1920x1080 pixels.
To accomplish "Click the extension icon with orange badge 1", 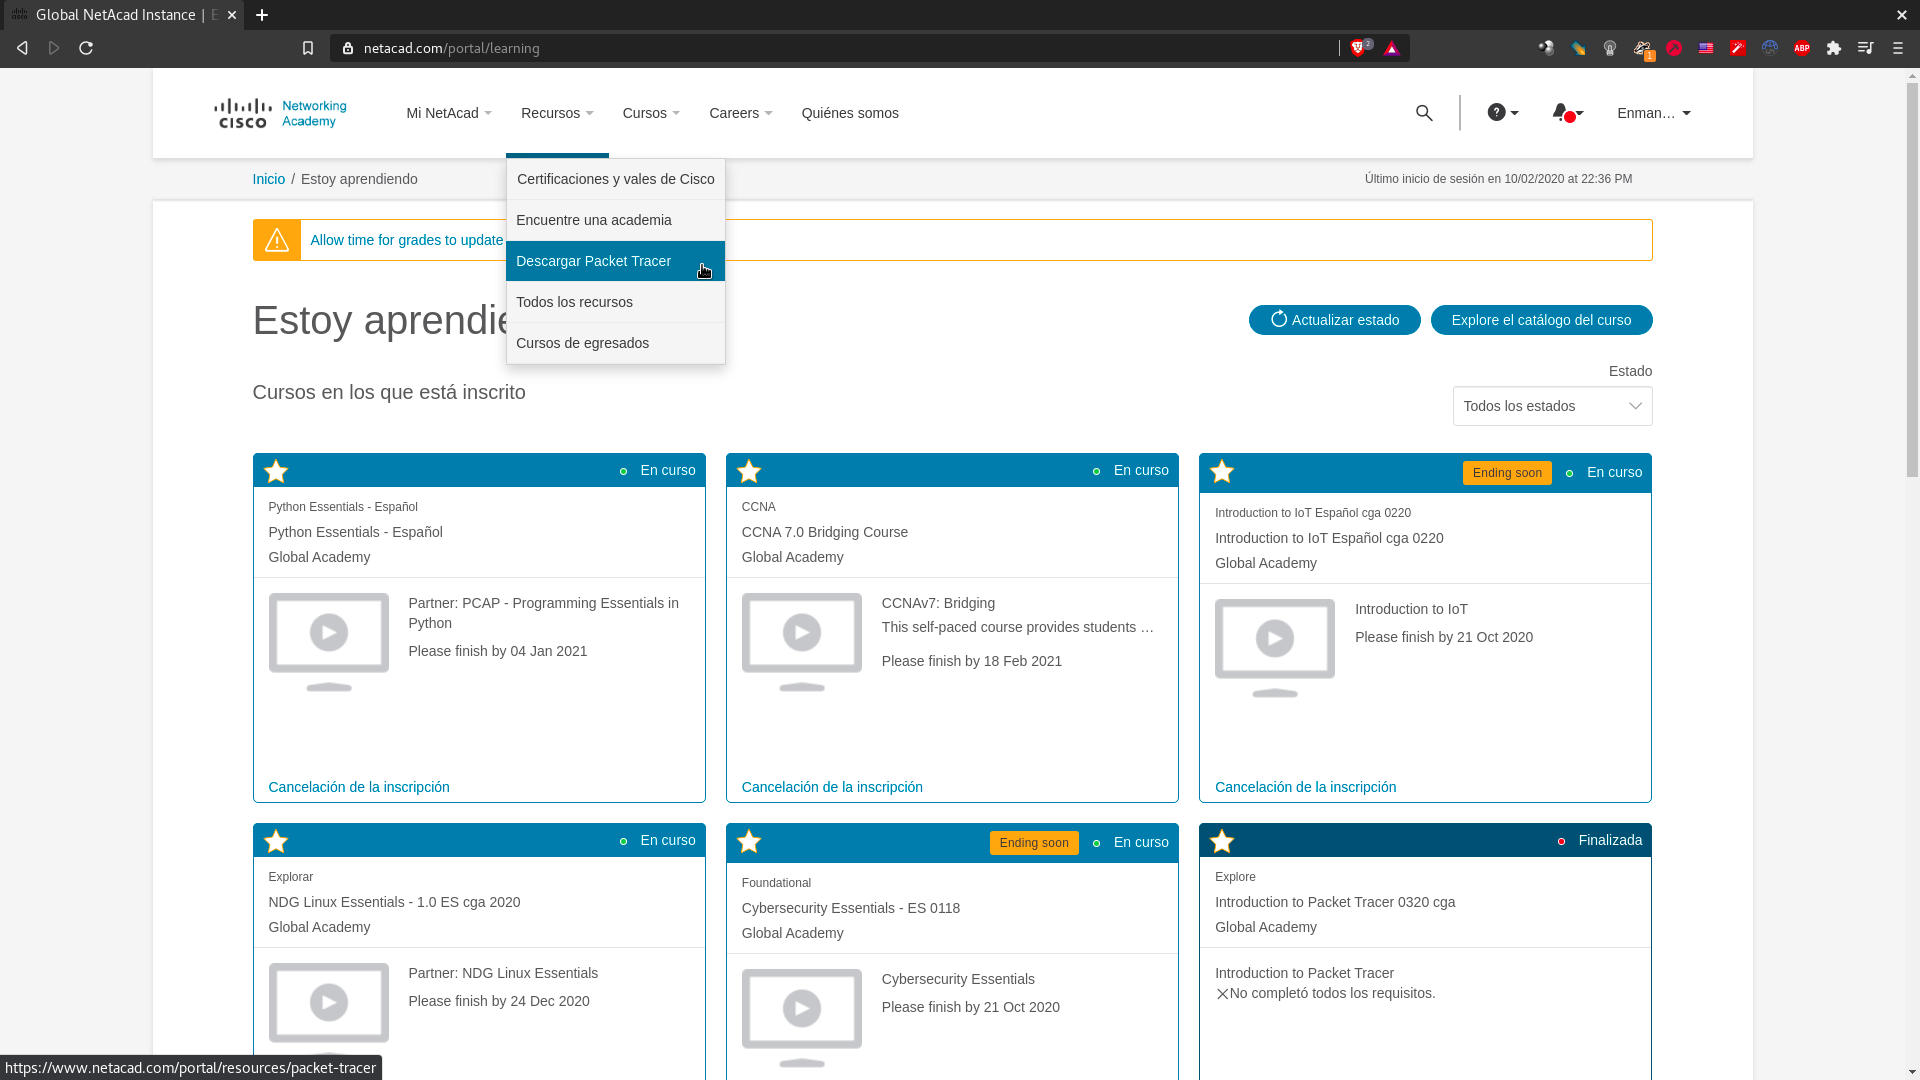I will pos(1643,49).
